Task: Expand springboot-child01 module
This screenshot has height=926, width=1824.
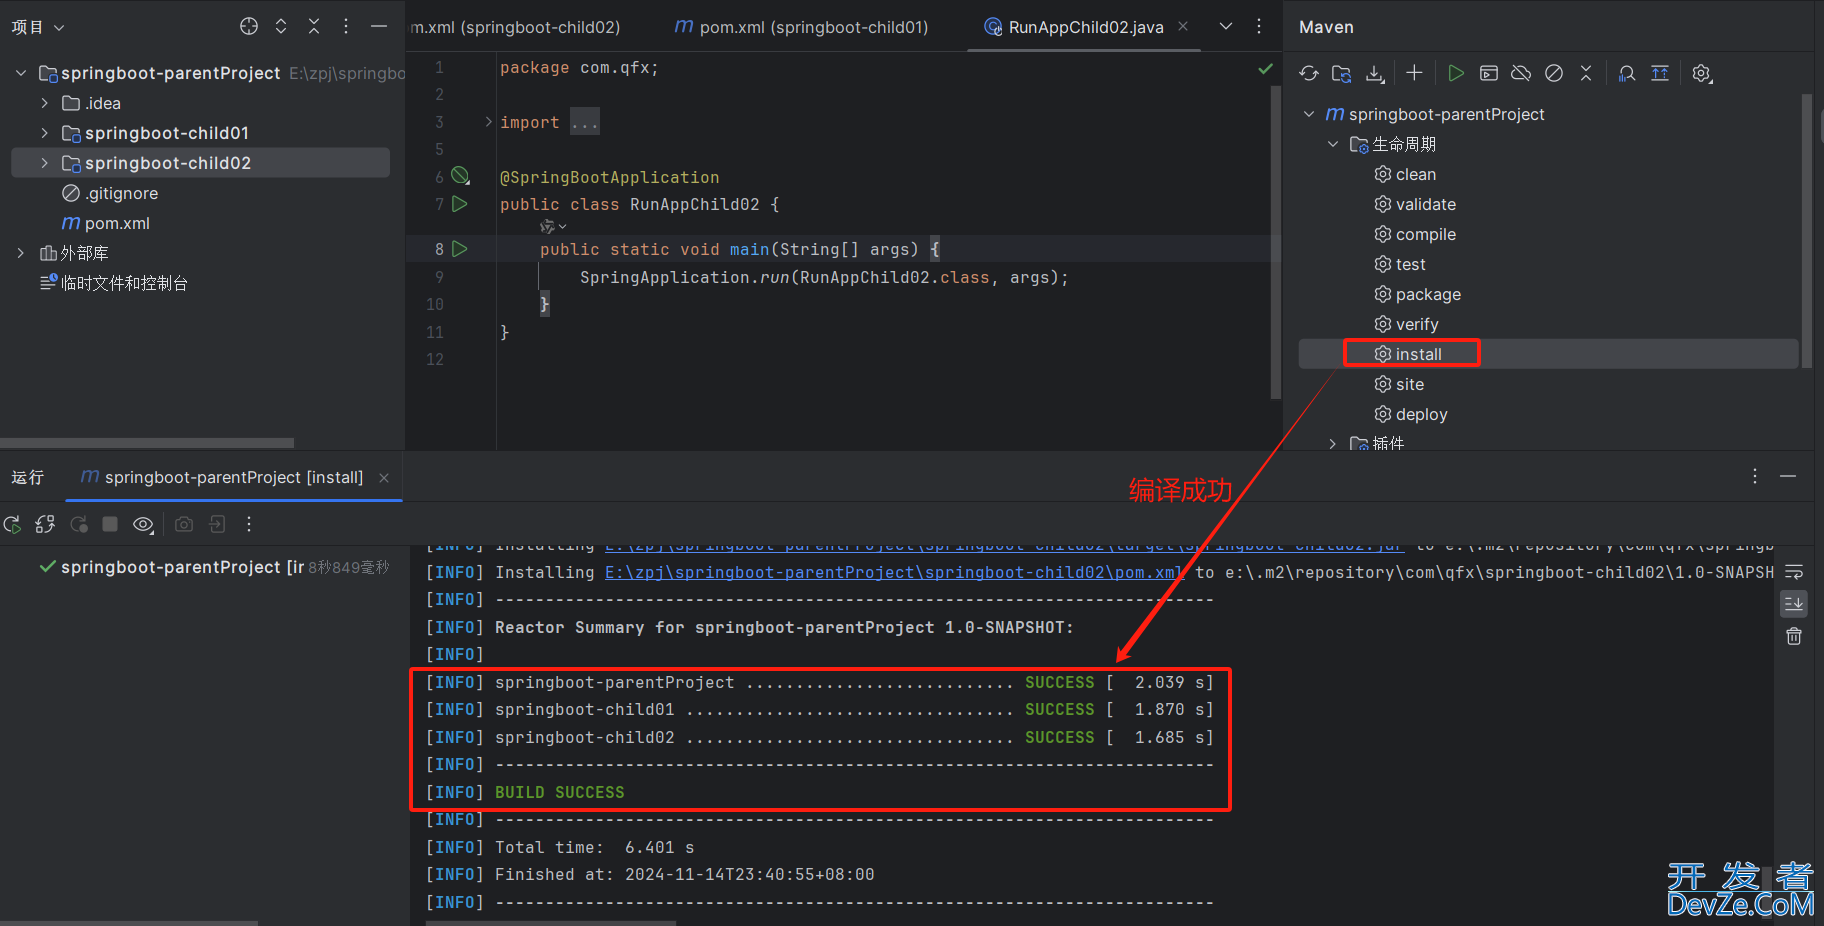Action: [x=44, y=133]
